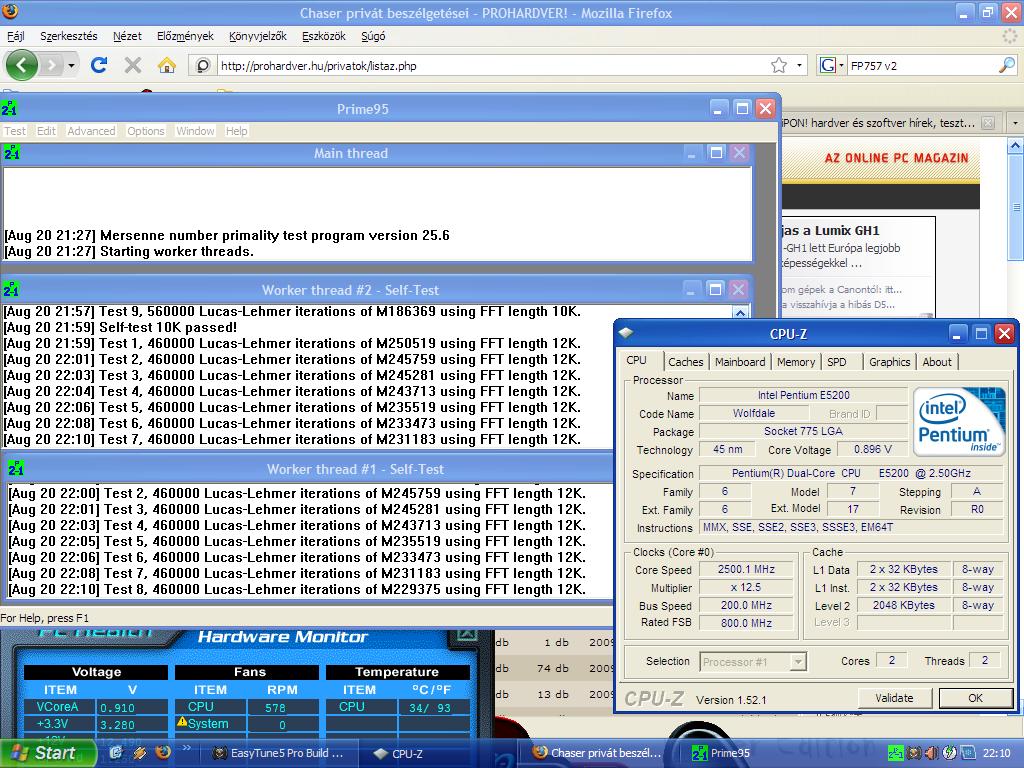Click Intel Pentium inside logo in CPU-Z
This screenshot has height=768, width=1024.
958,421
